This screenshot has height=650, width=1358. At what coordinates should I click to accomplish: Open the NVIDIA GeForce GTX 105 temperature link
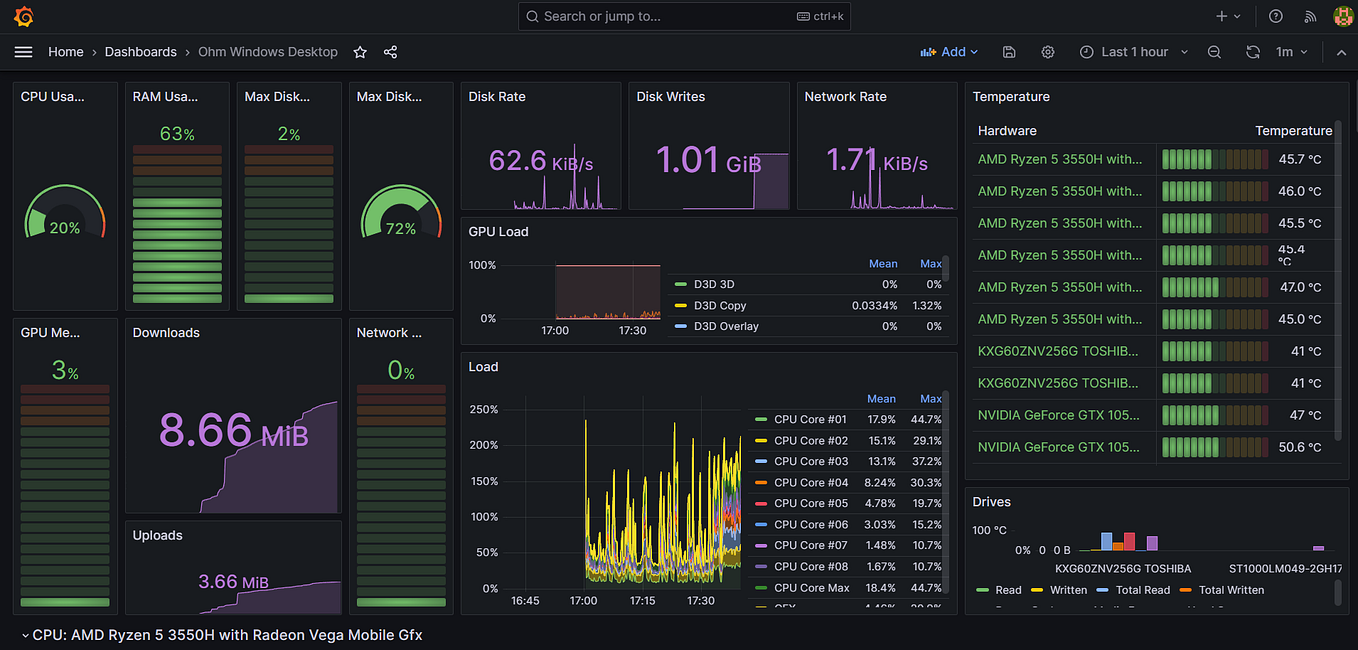point(1060,415)
